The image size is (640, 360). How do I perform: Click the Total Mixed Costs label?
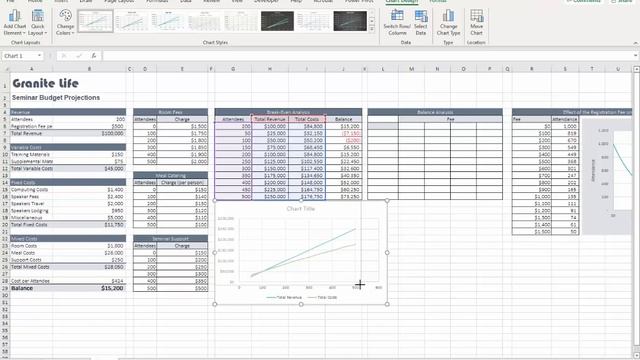[30, 267]
